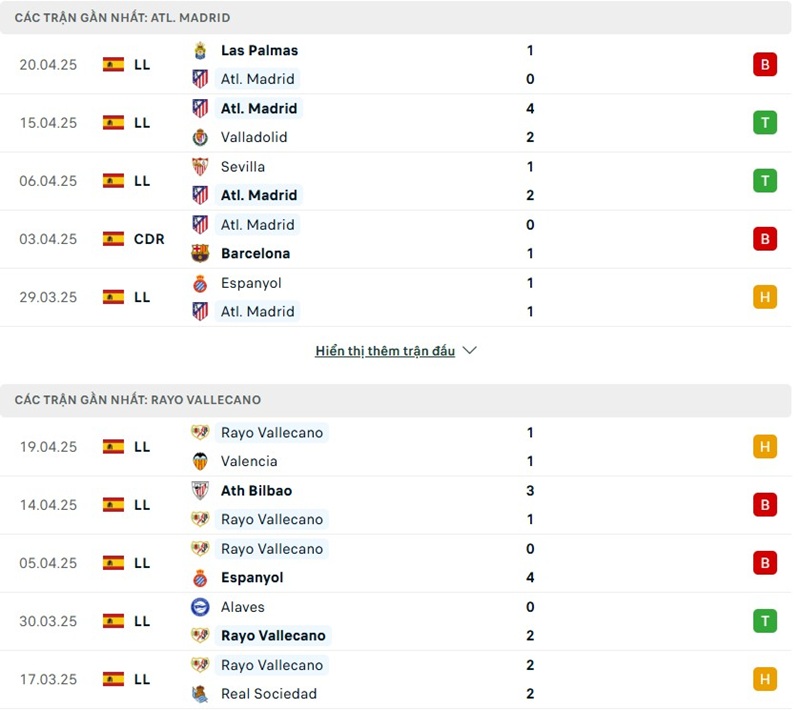Click green T badge for Valladolid match
The height and width of the screenshot is (710, 800).
pos(765,123)
